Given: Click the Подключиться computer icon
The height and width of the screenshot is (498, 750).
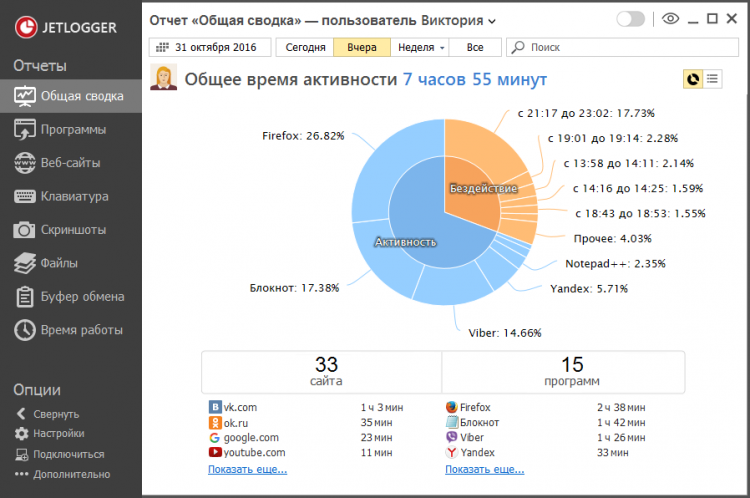Looking at the screenshot, I should click(22, 454).
